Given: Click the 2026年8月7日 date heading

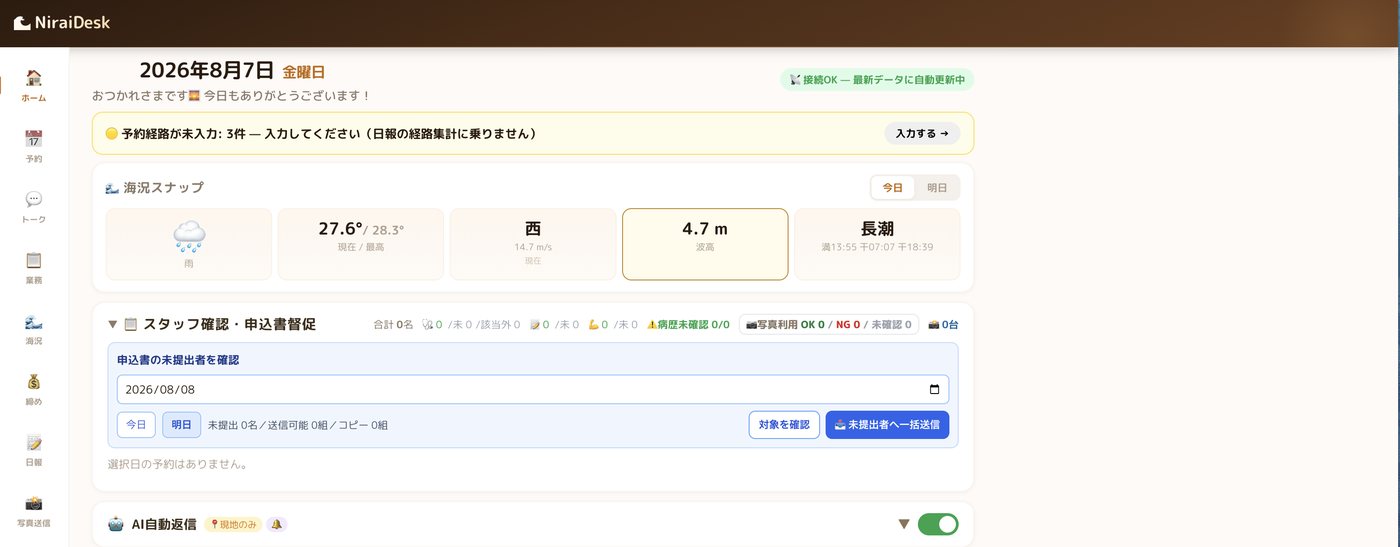Looking at the screenshot, I should click(x=206, y=70).
